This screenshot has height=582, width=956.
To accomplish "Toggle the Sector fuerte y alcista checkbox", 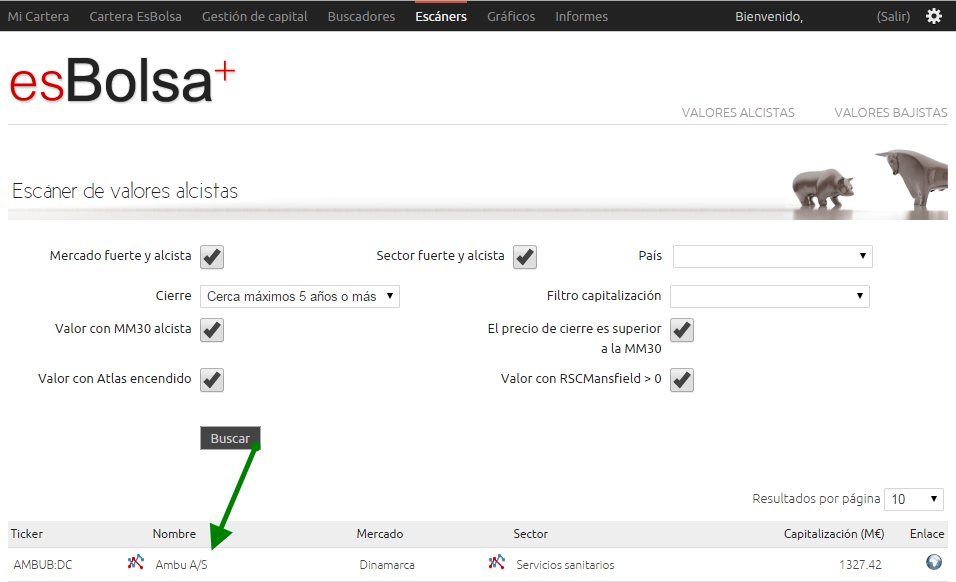I will click(x=524, y=257).
